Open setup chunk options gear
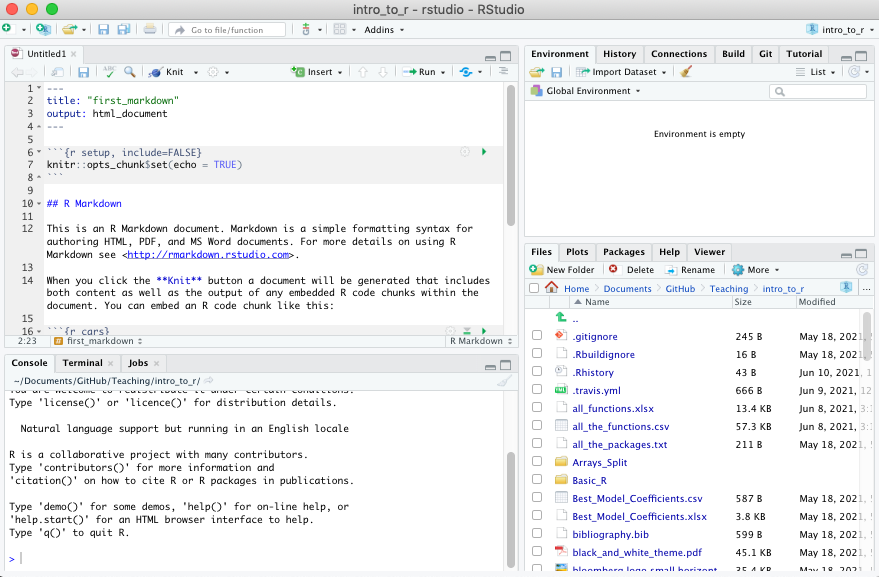The width and height of the screenshot is (879, 577). [x=465, y=151]
